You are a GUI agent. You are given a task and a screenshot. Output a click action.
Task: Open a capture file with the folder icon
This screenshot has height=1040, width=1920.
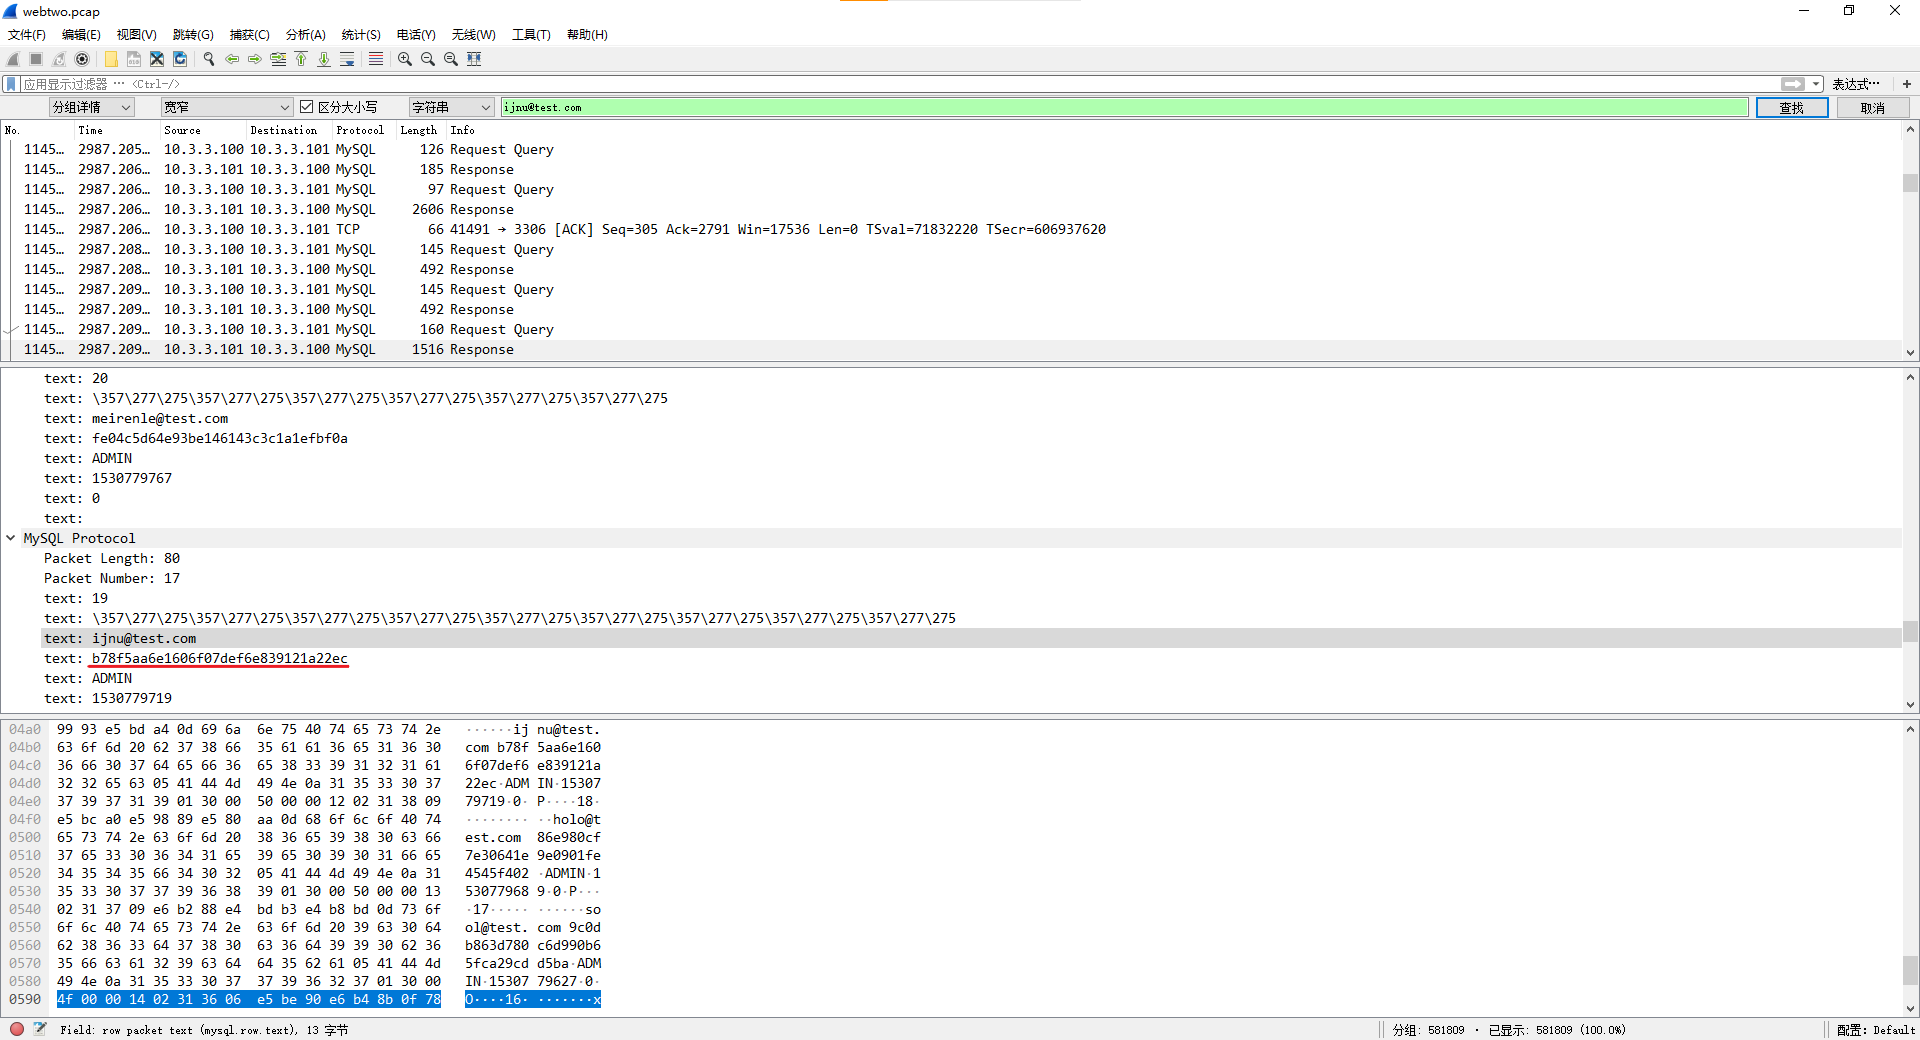coord(111,59)
